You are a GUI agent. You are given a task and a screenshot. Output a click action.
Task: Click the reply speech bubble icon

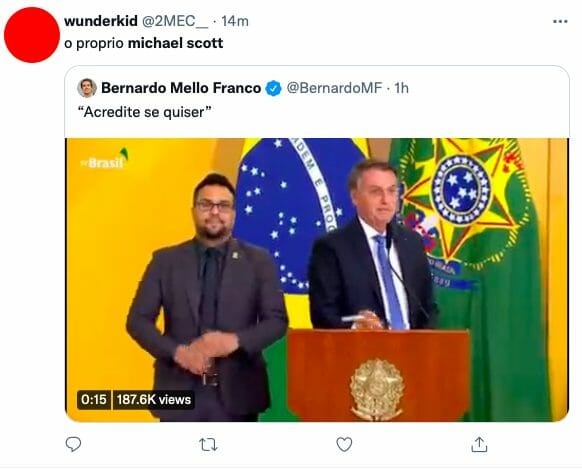point(73,444)
